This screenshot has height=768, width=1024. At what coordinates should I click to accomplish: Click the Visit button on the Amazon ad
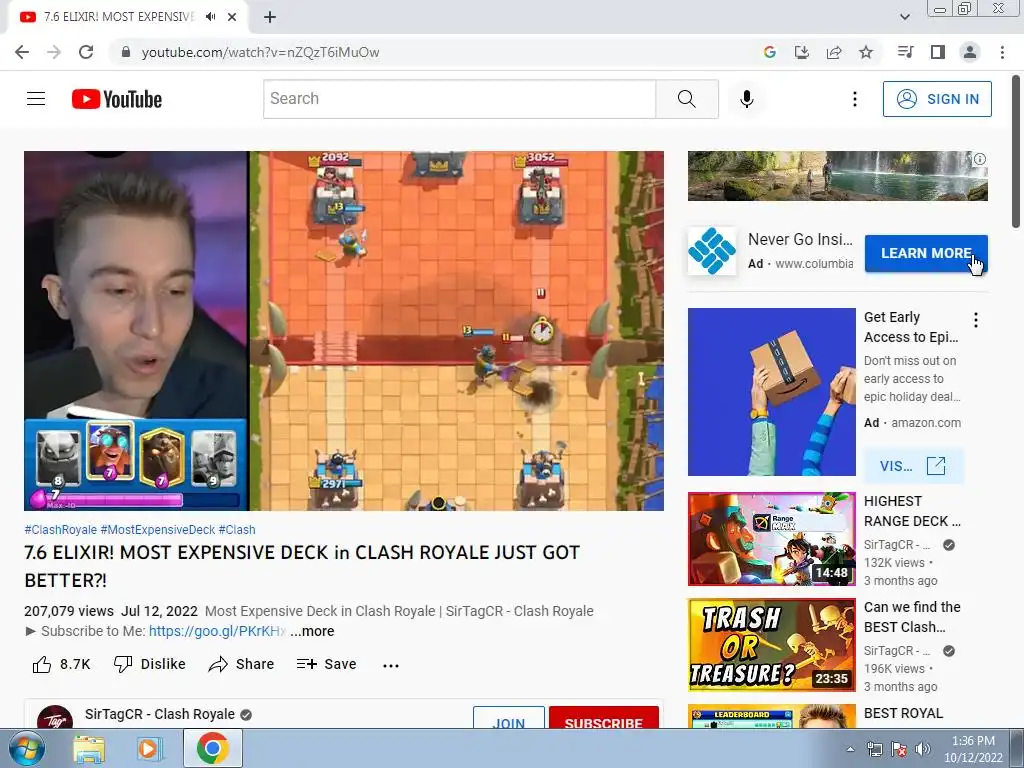tap(913, 466)
